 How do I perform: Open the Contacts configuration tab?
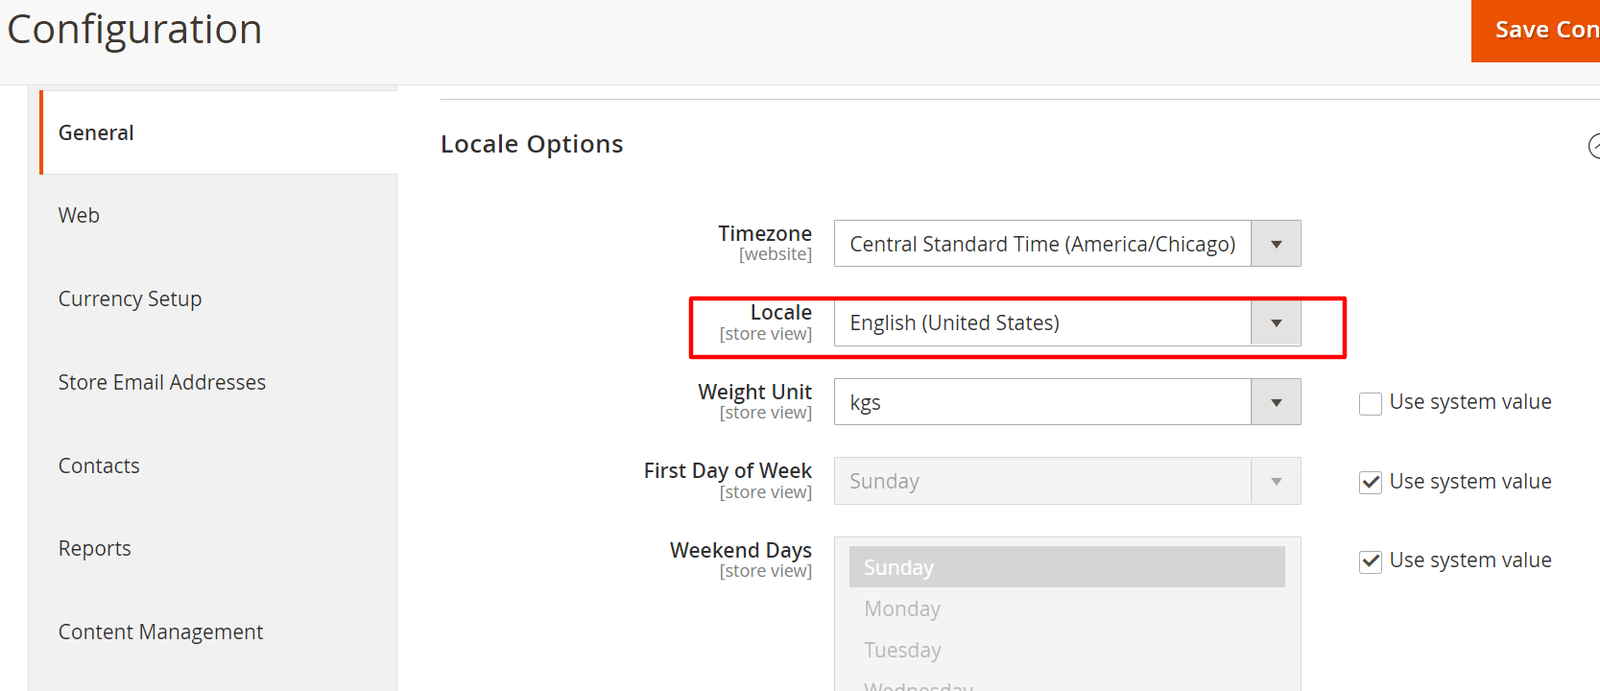coord(99,466)
